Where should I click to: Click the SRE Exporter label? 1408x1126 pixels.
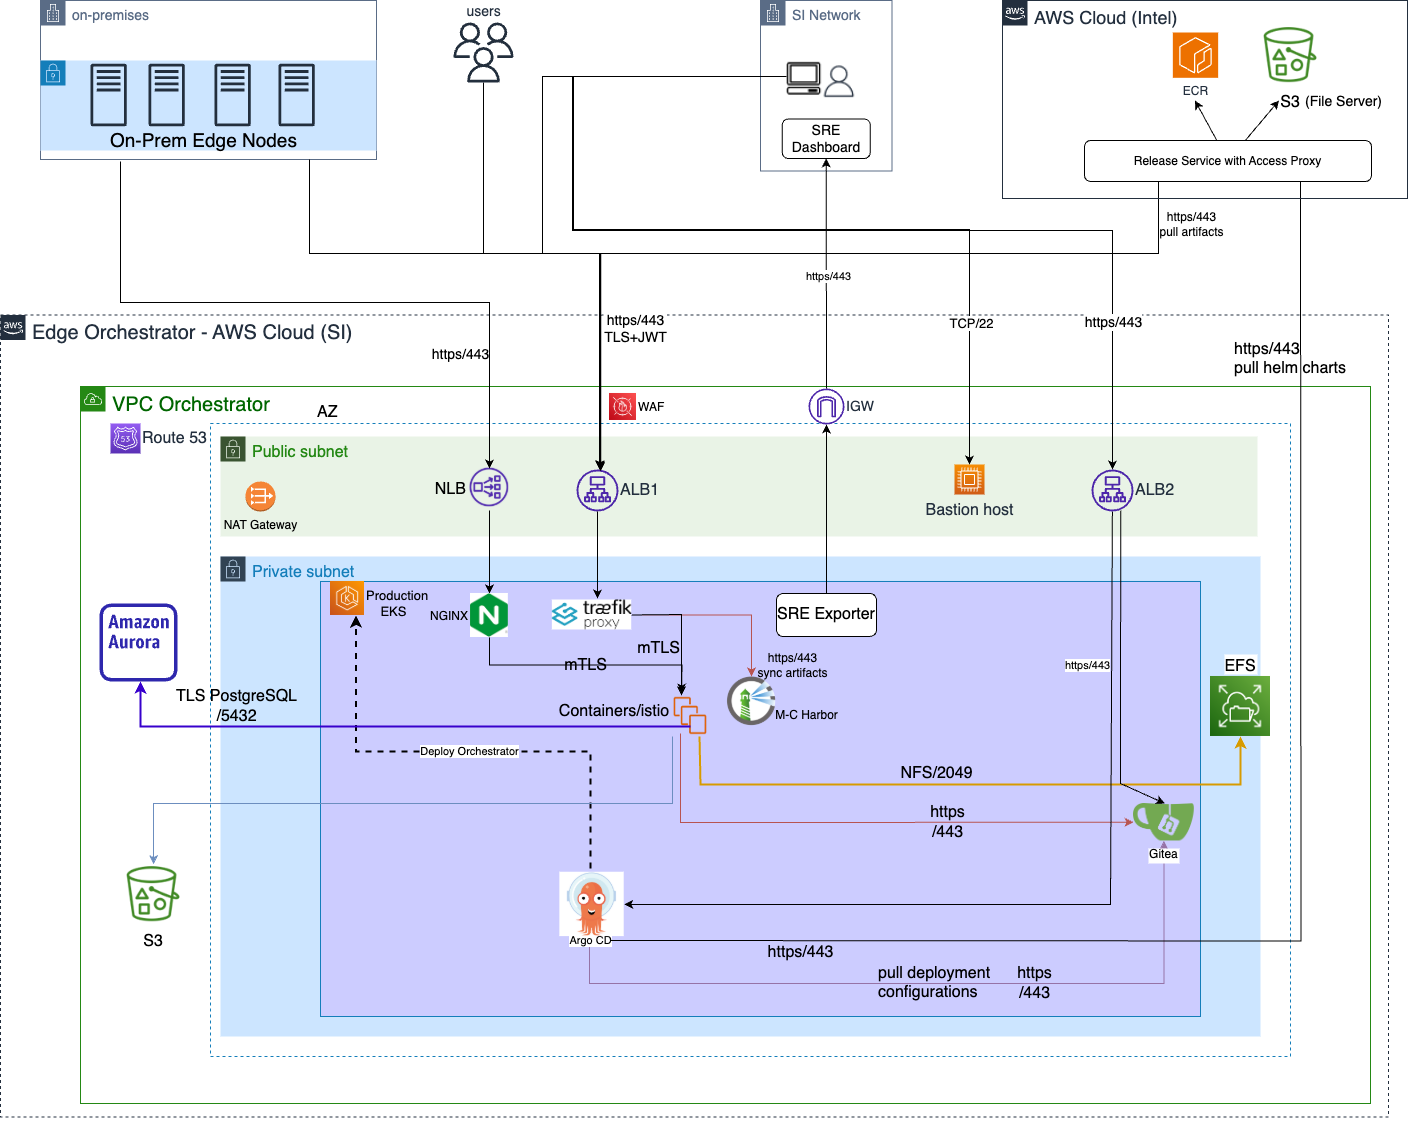click(826, 615)
